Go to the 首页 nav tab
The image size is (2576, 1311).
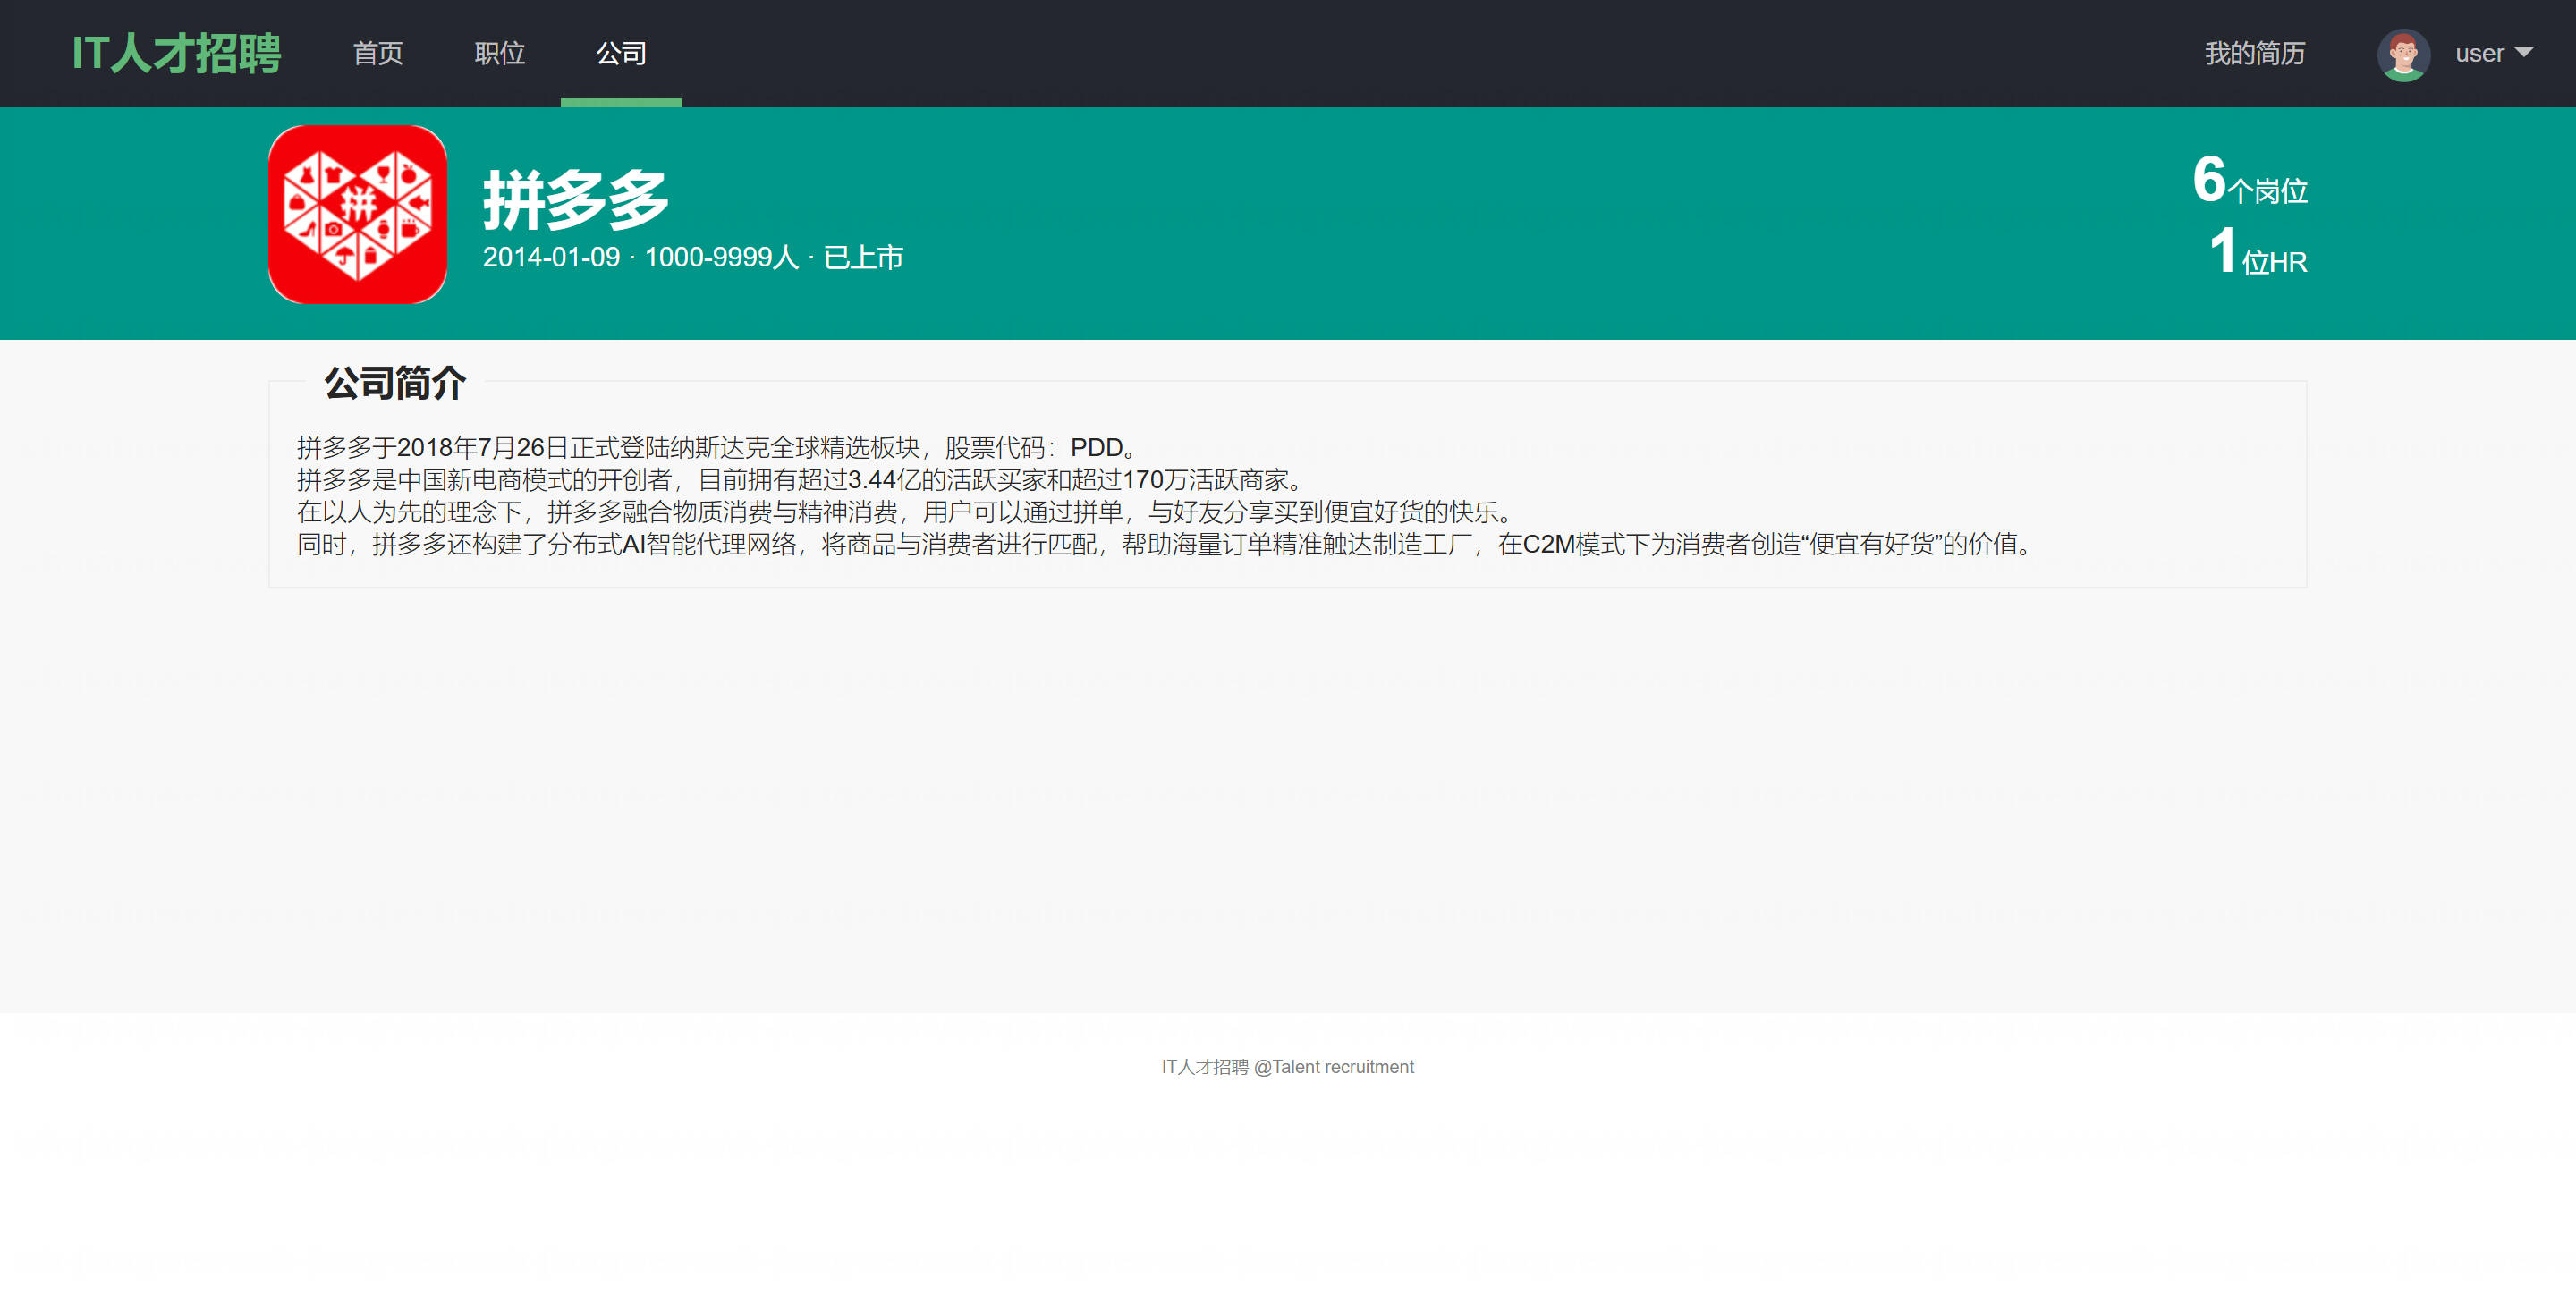378,54
